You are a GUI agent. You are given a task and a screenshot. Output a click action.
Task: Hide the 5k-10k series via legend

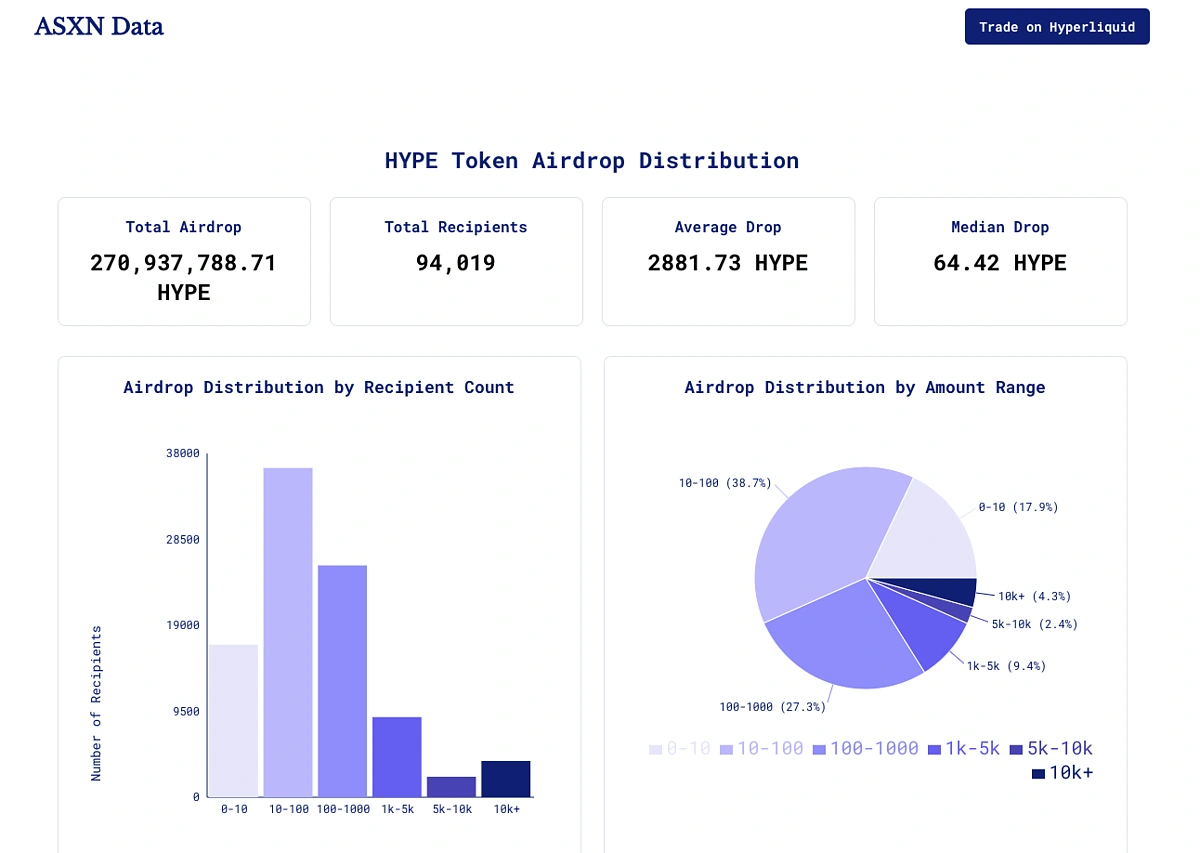coord(1050,748)
